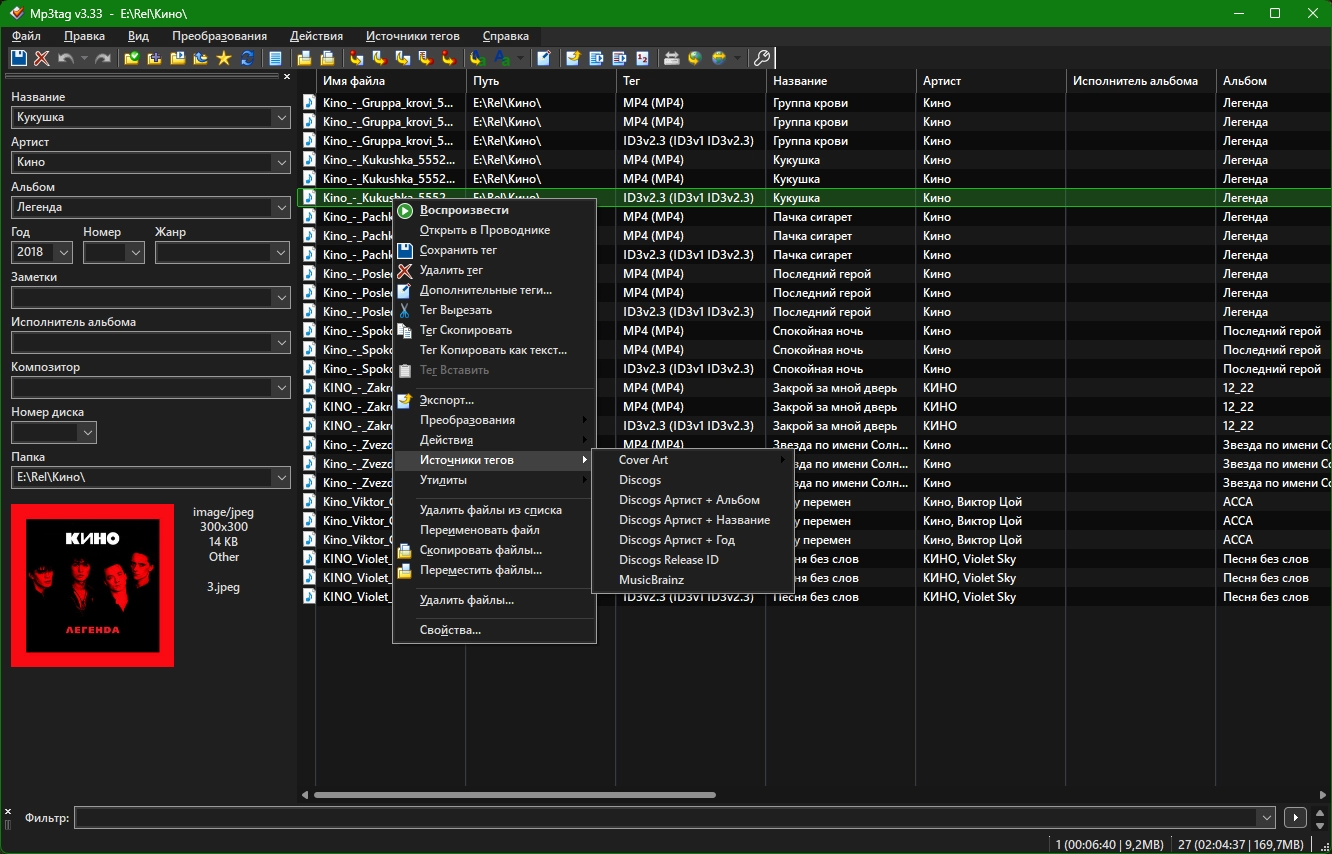1332x854 pixels.
Task: Click the Save tag floppy disk toolbar icon
Action: click(18, 58)
